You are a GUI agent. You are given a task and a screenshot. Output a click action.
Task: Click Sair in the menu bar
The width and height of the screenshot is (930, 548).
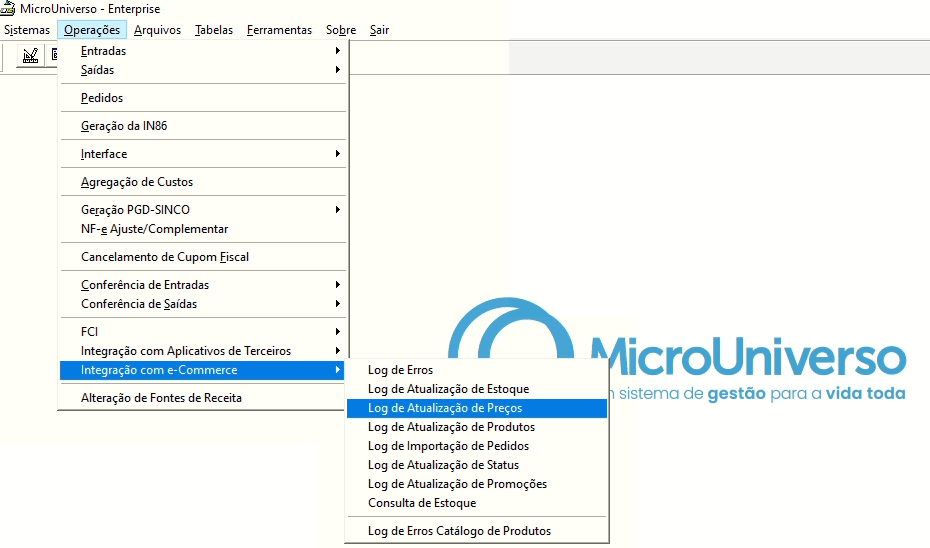tap(379, 30)
